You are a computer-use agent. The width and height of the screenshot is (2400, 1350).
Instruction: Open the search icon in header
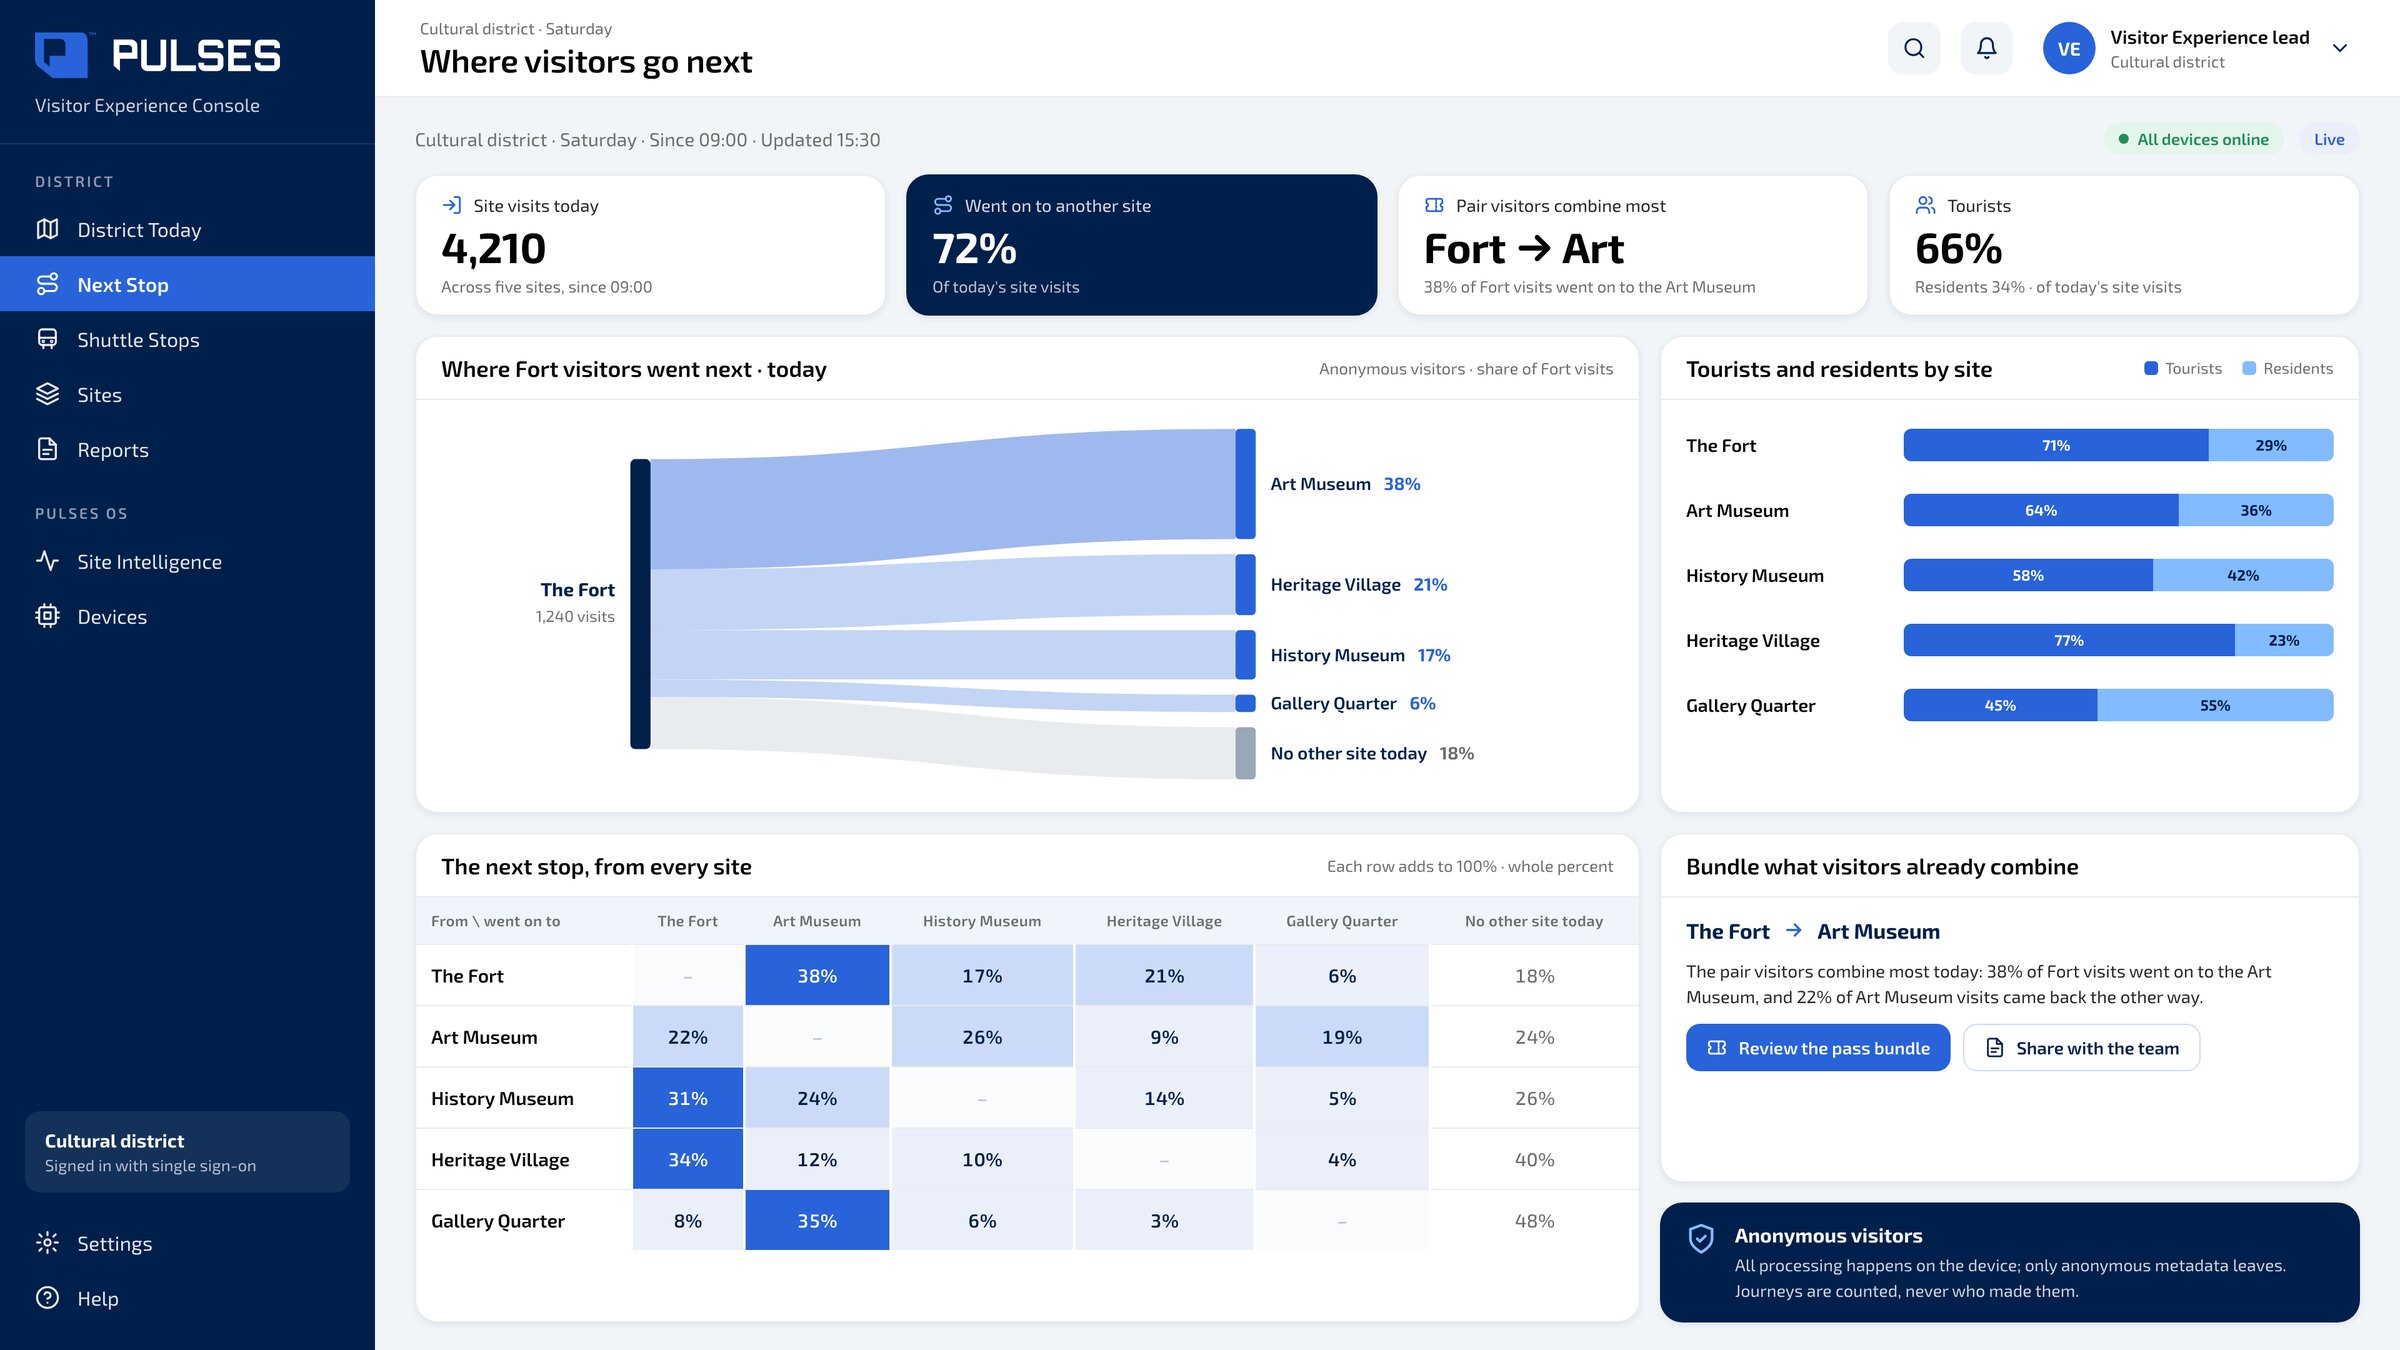(1914, 48)
